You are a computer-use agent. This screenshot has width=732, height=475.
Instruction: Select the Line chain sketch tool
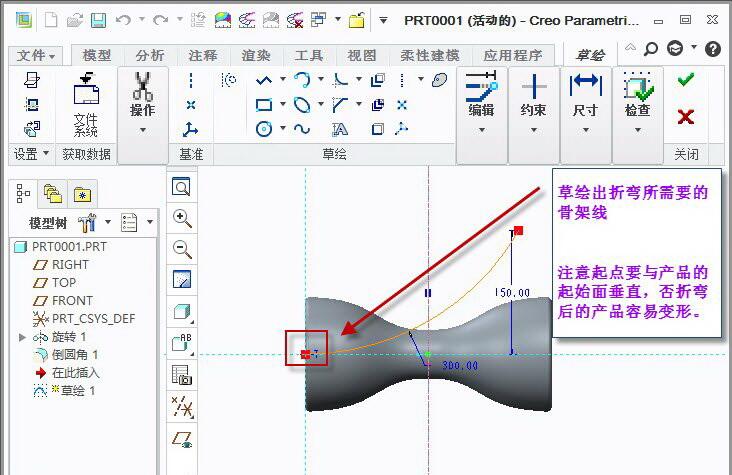(x=264, y=80)
